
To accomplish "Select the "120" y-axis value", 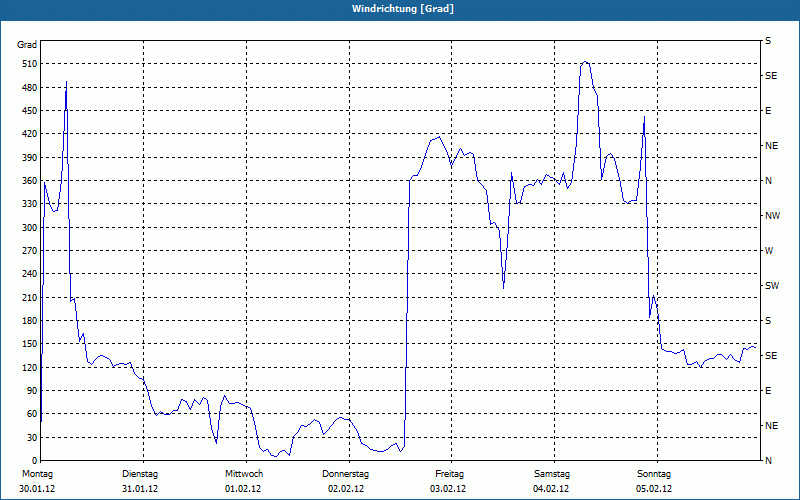I will click(x=29, y=368).
